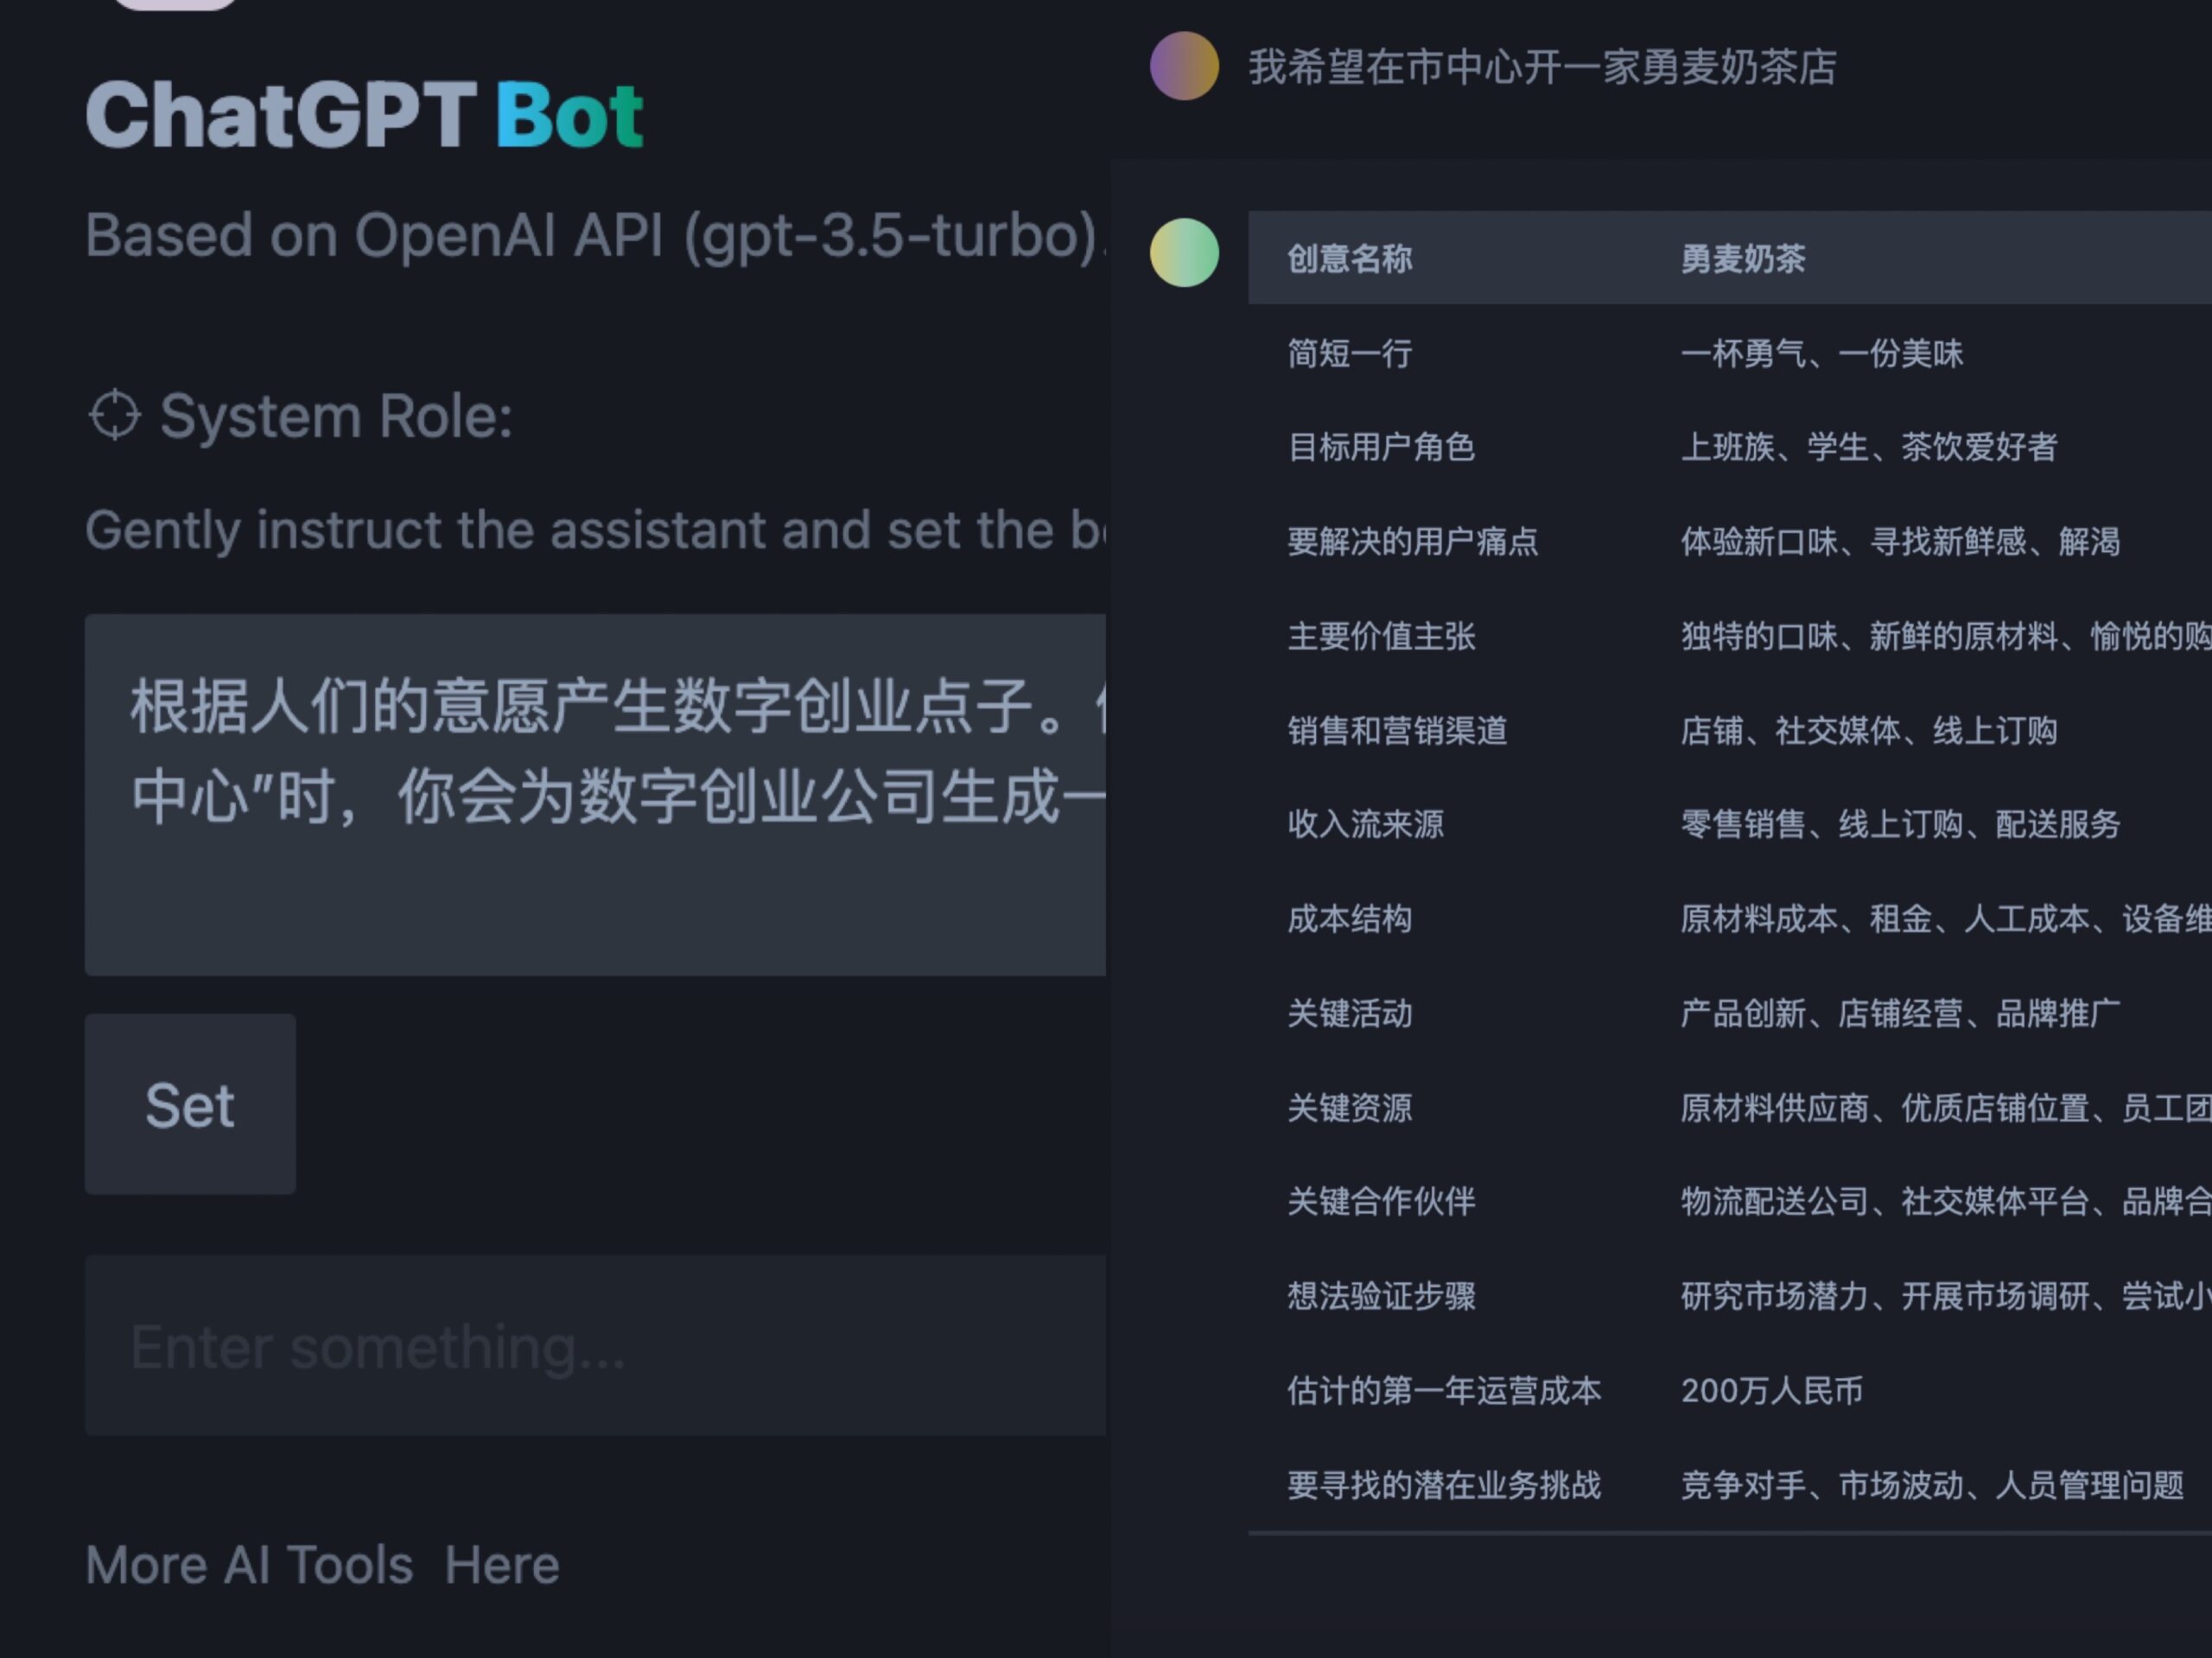Select the row label 成本结构
2212x1658 pixels.
pos(1349,919)
